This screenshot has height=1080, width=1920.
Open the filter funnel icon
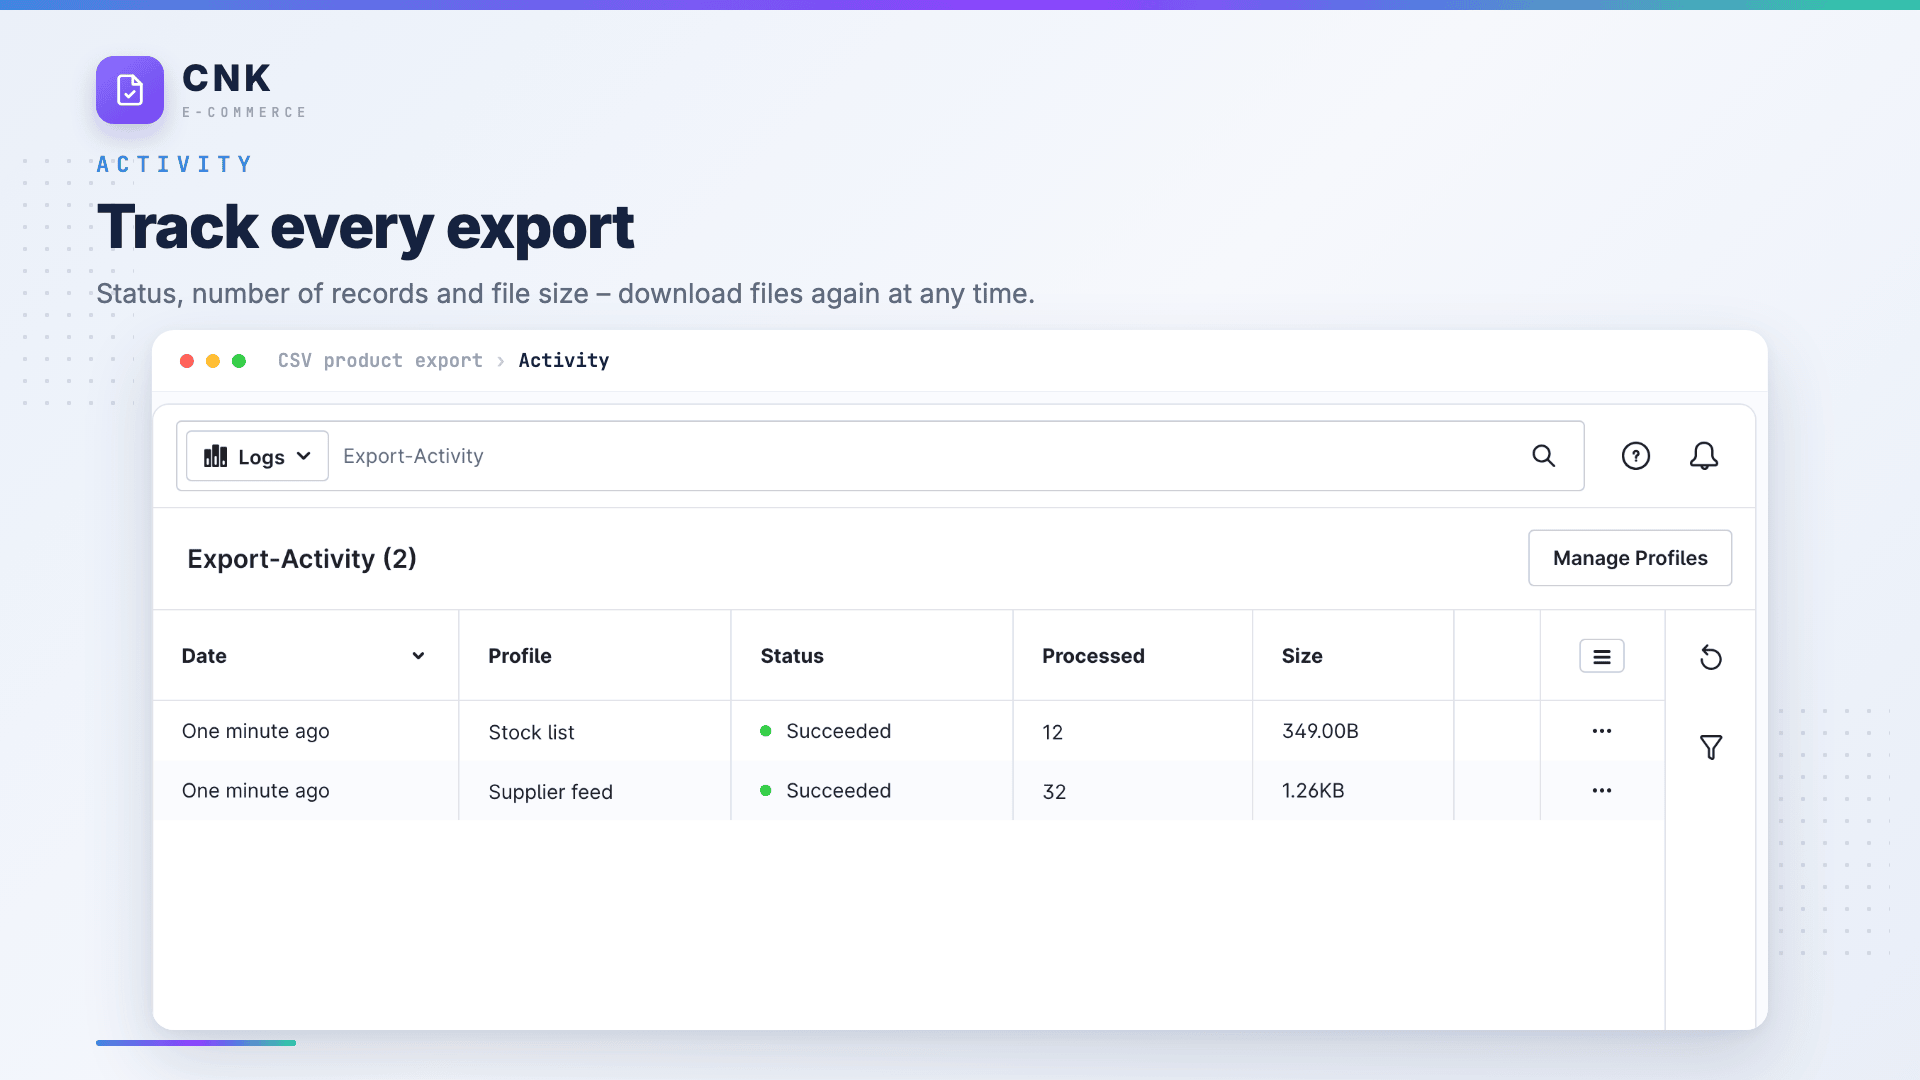point(1710,747)
